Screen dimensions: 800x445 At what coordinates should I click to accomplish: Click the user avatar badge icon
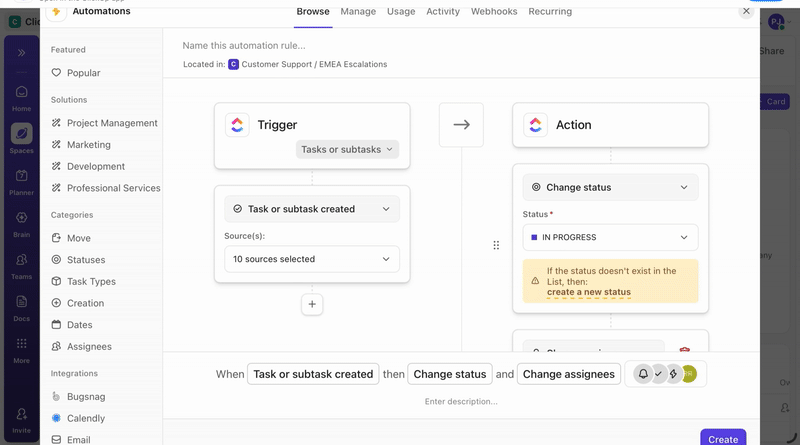(x=689, y=374)
